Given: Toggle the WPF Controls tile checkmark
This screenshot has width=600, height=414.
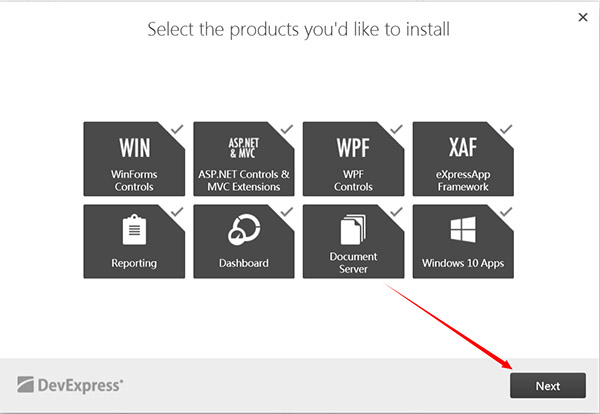Looking at the screenshot, I should click(396, 129).
